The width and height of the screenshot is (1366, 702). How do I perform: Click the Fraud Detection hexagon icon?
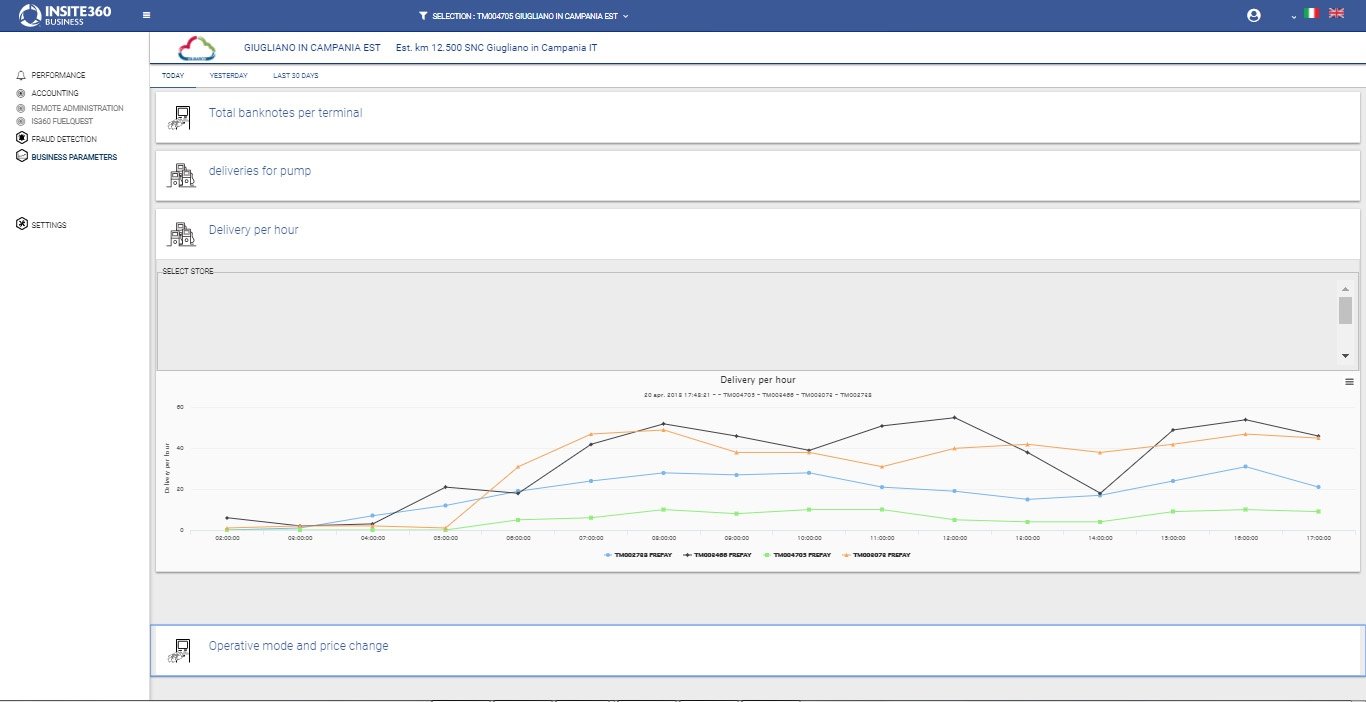[x=21, y=139]
